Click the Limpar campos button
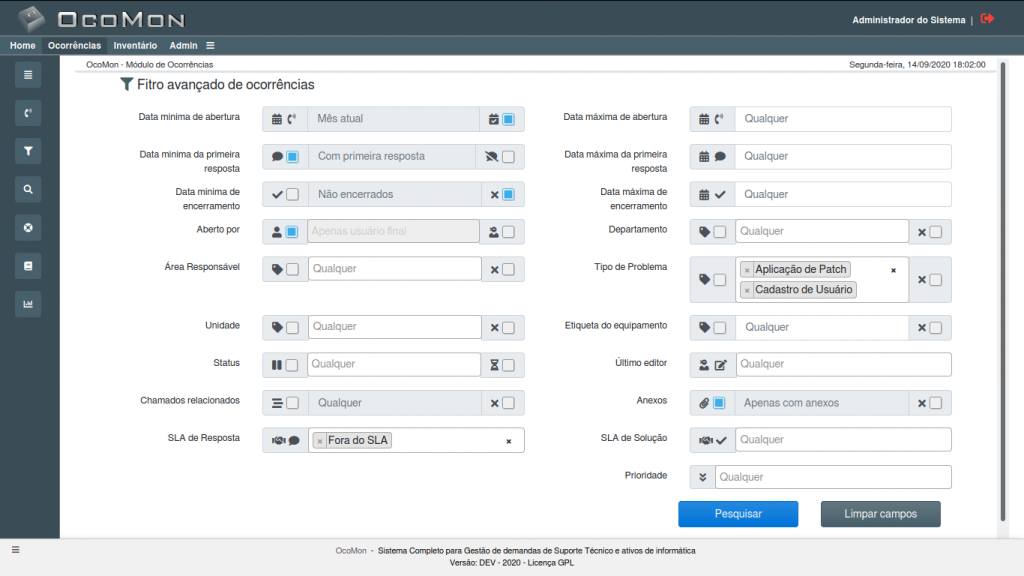Screen dimensions: 1024x576 [880, 514]
